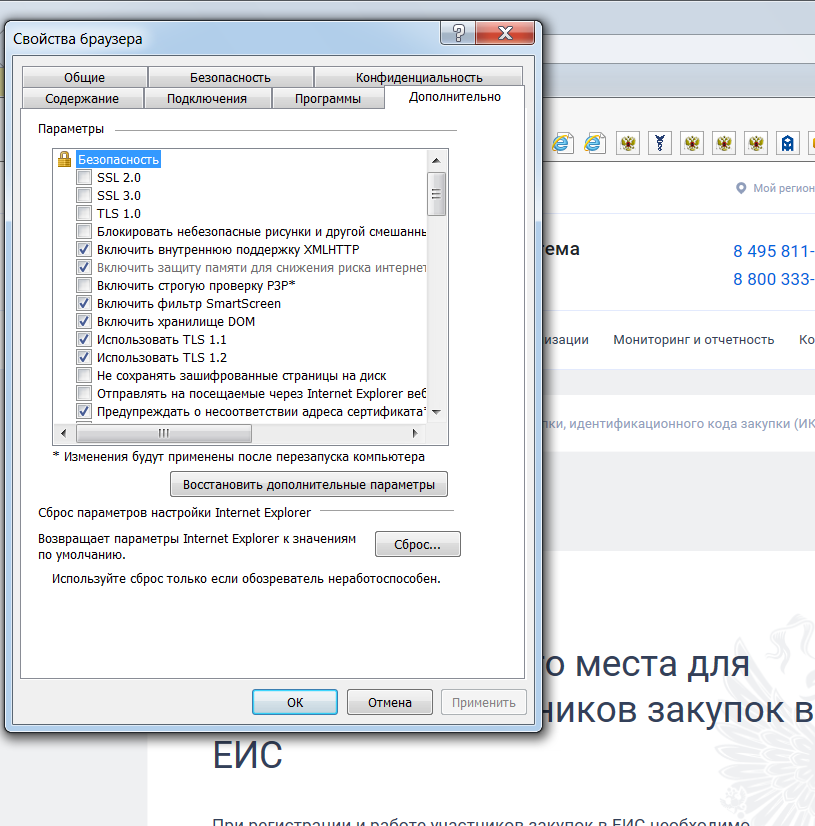This screenshot has height=826, width=815.
Task: Open the blue tower emblem favorite icon
Action: coord(788,143)
